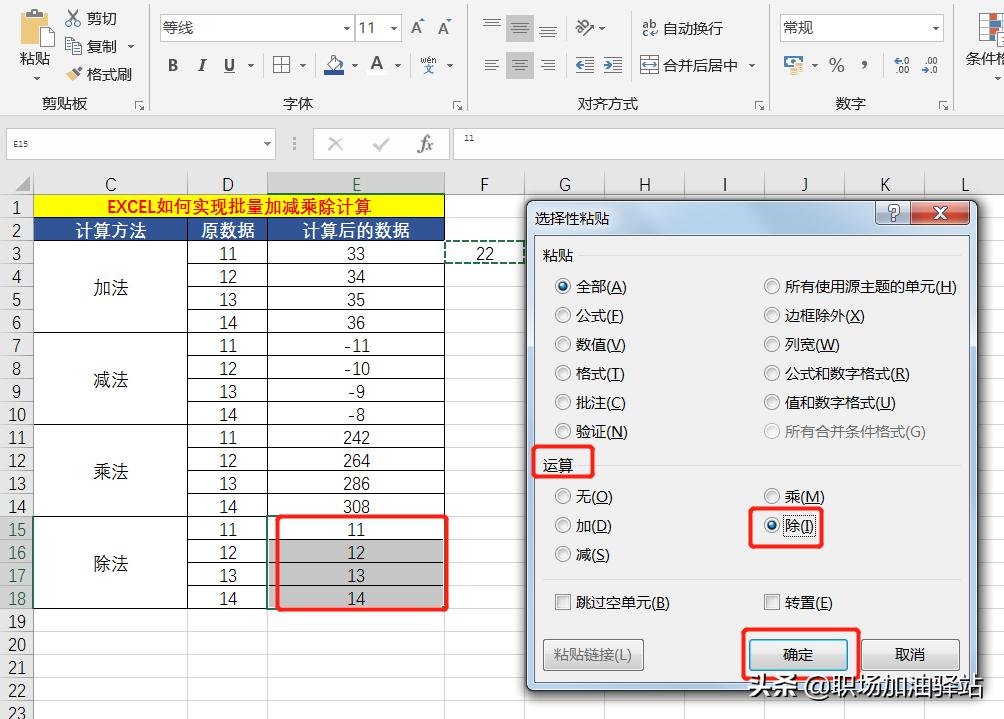Click the Insert Function (fx) icon
1004x719 pixels.
[x=426, y=143]
